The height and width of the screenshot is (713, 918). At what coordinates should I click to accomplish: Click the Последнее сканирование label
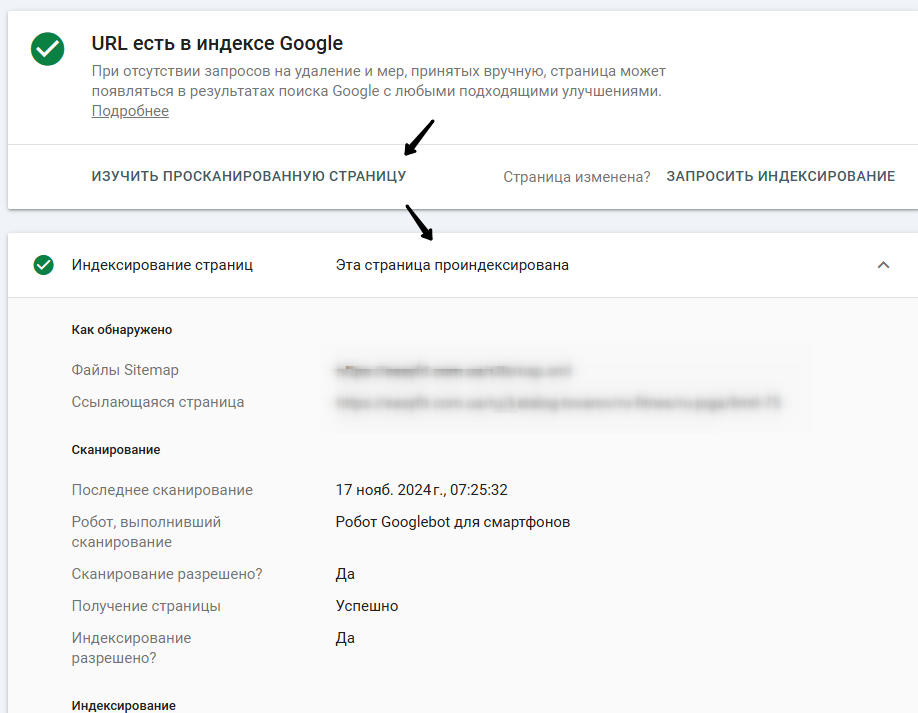click(x=162, y=490)
